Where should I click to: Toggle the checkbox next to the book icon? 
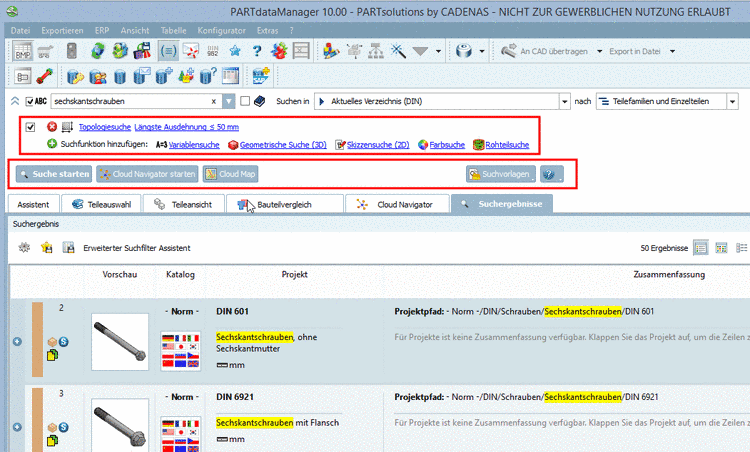point(245,101)
